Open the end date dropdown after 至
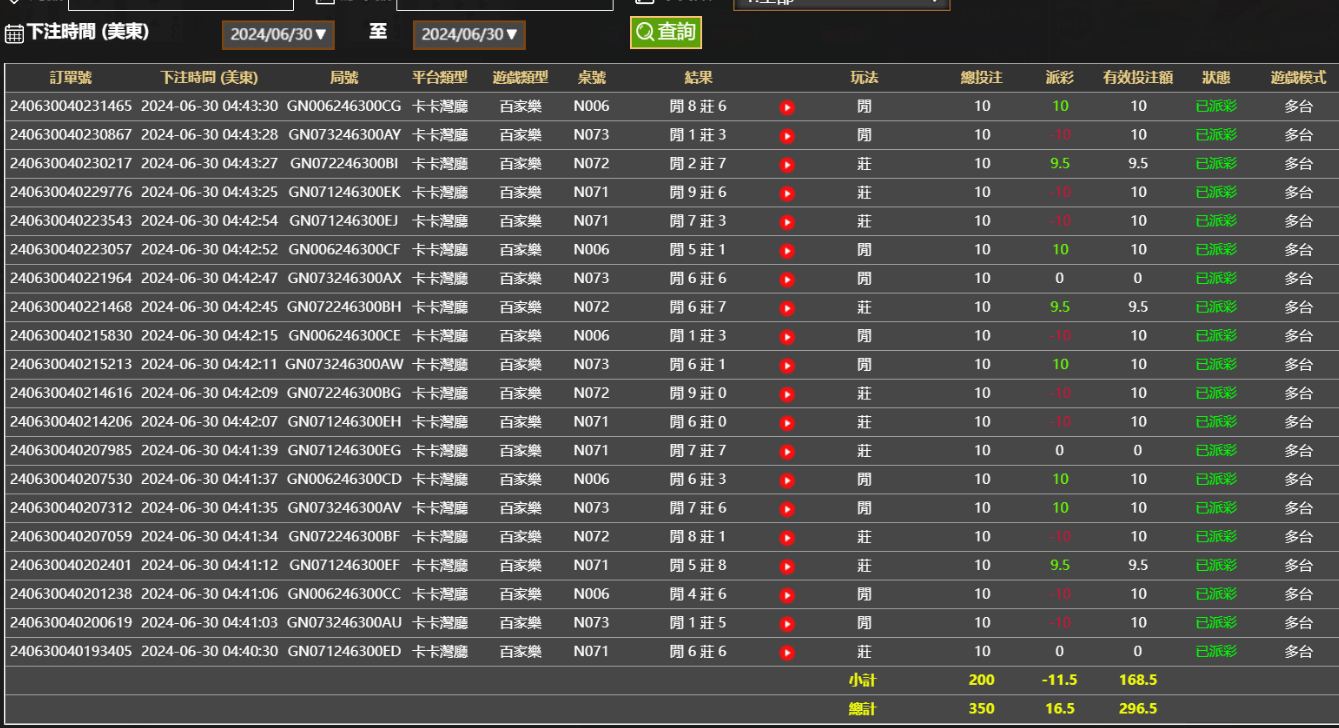 point(469,35)
